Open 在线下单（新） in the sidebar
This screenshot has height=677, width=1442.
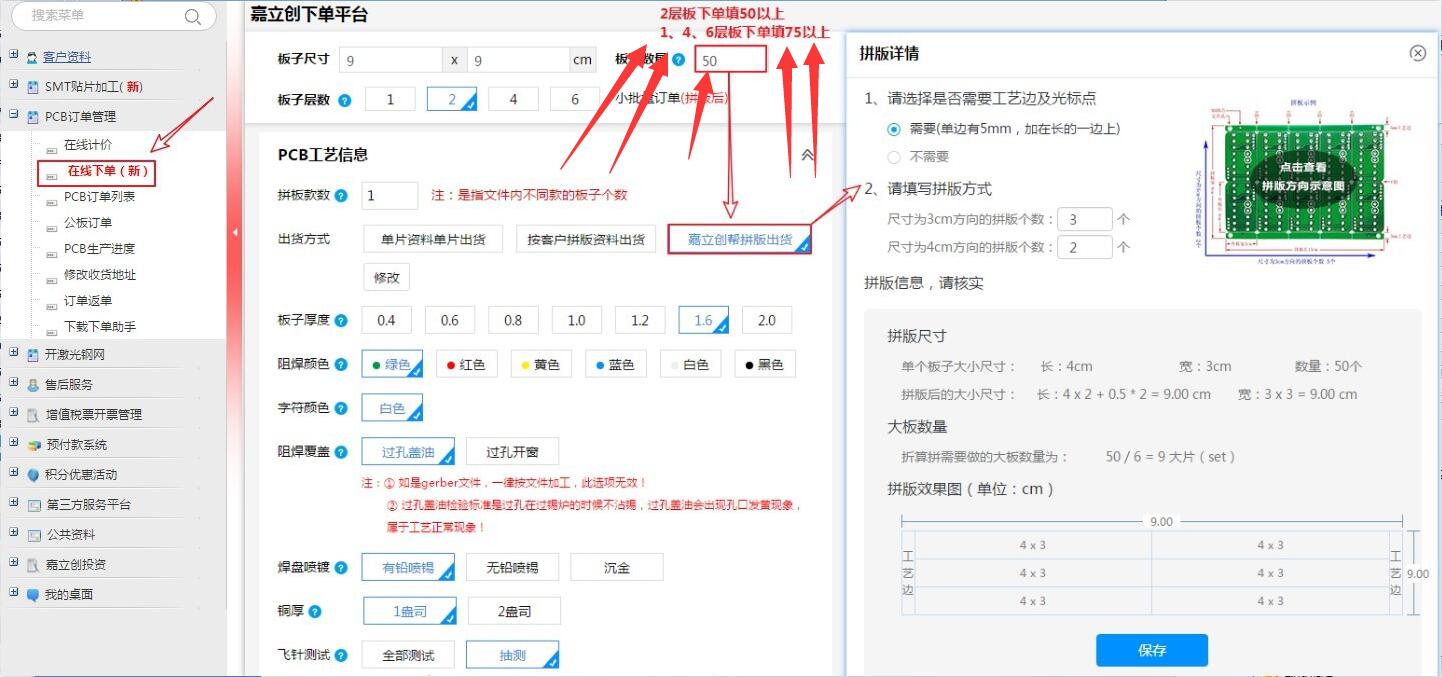pyautogui.click(x=107, y=171)
